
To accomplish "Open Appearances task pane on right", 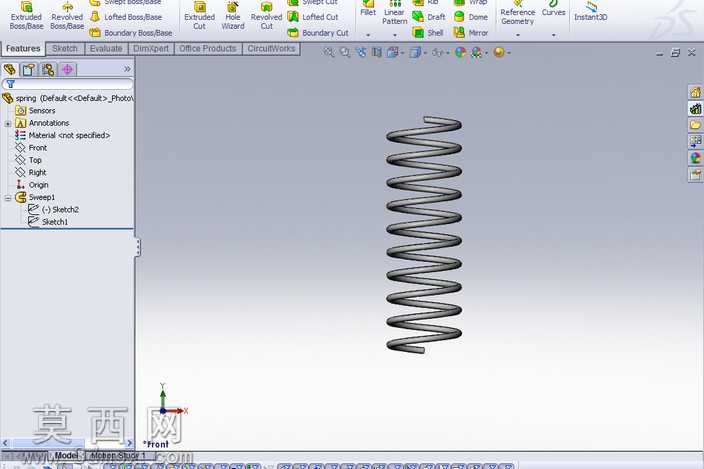I will click(x=695, y=158).
